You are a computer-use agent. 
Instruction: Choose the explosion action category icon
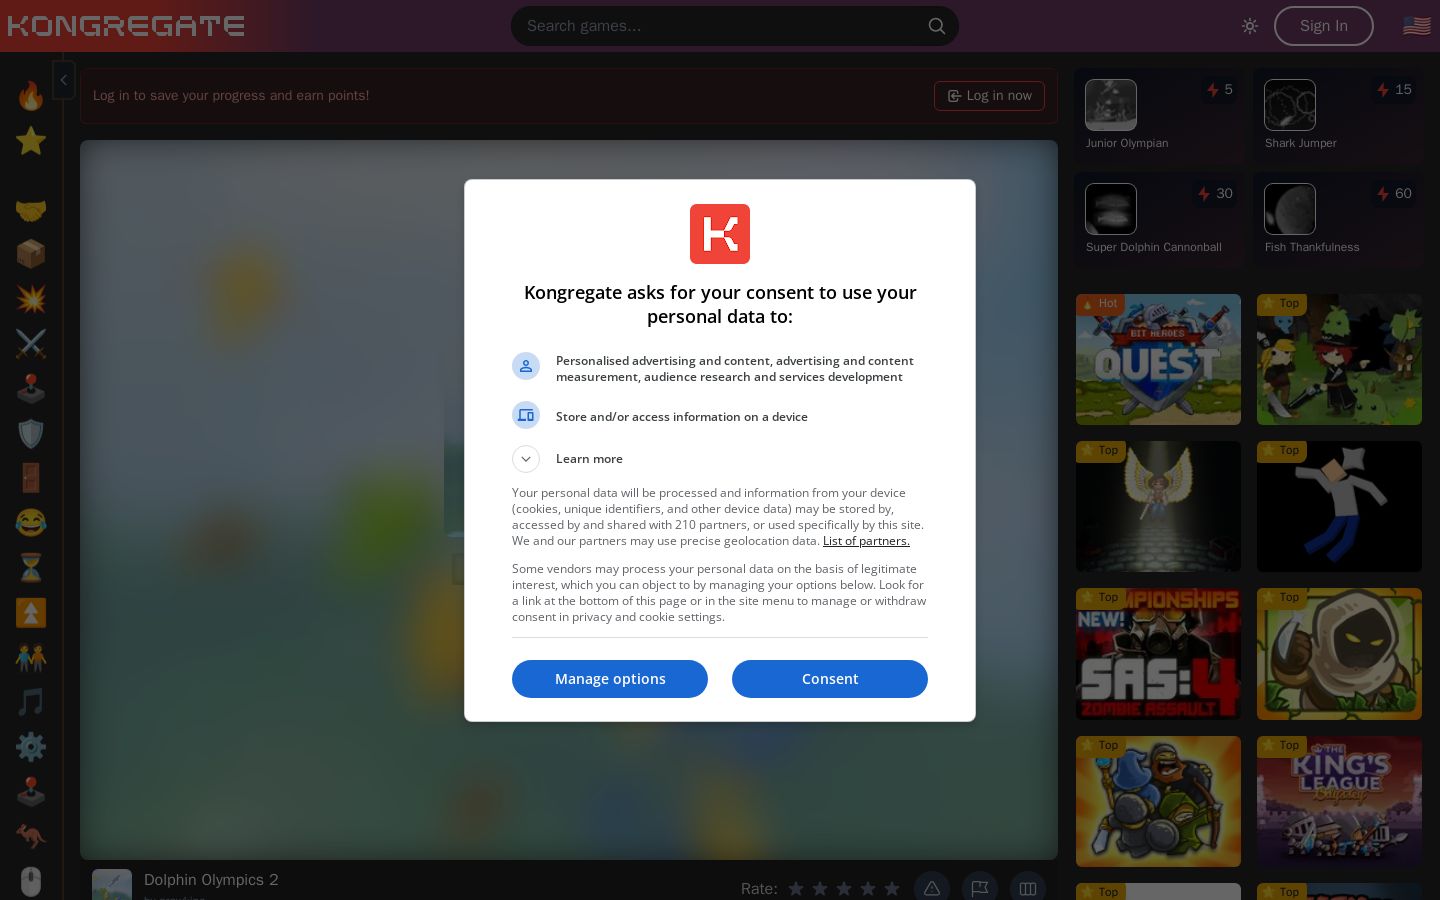31,299
